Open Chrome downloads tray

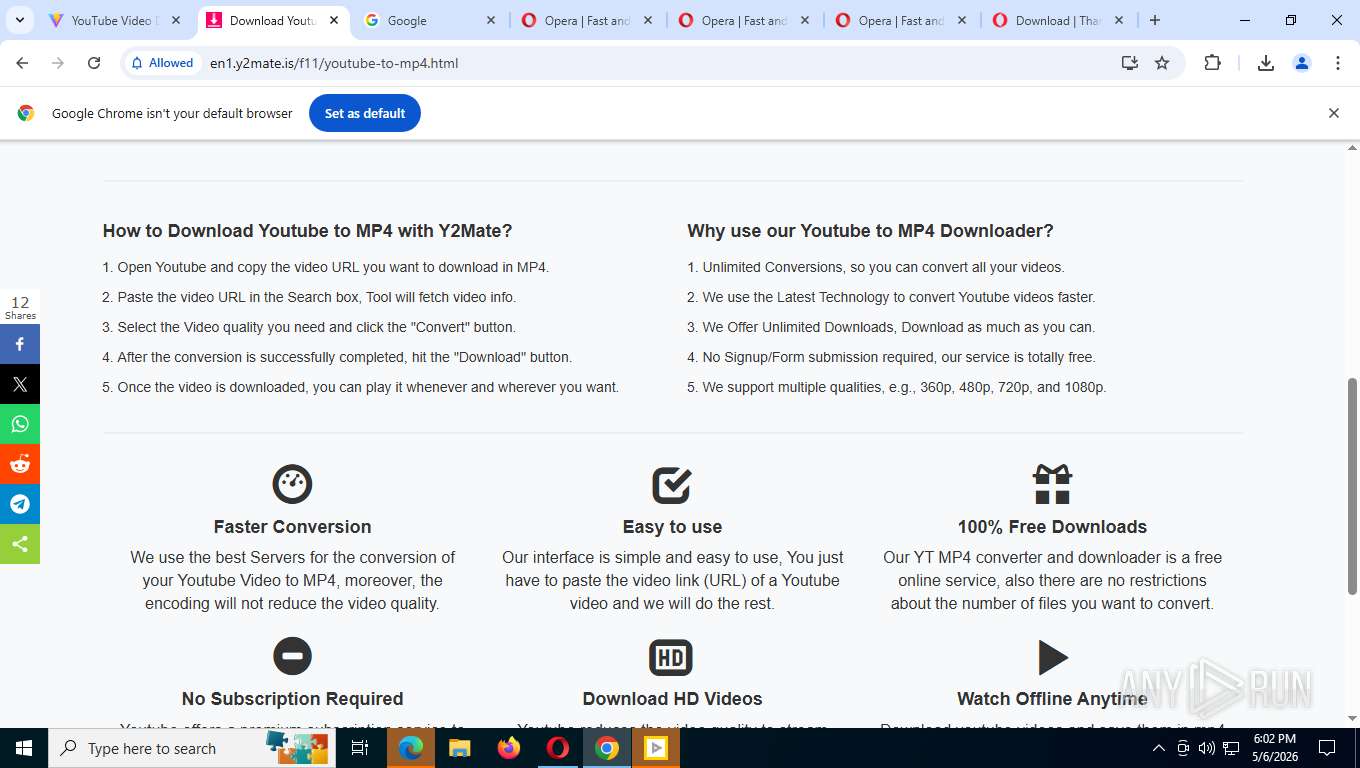click(1265, 63)
